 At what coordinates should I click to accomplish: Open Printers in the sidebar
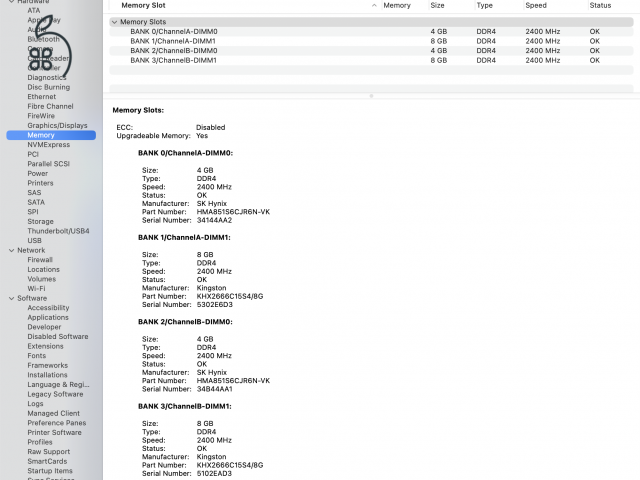coord(40,183)
